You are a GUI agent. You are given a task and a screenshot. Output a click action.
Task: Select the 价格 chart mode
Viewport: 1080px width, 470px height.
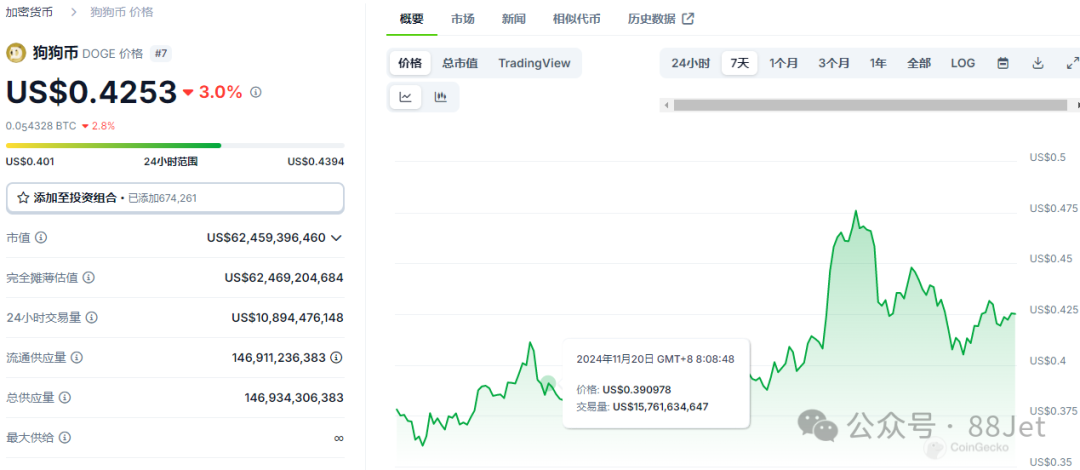pyautogui.click(x=410, y=63)
